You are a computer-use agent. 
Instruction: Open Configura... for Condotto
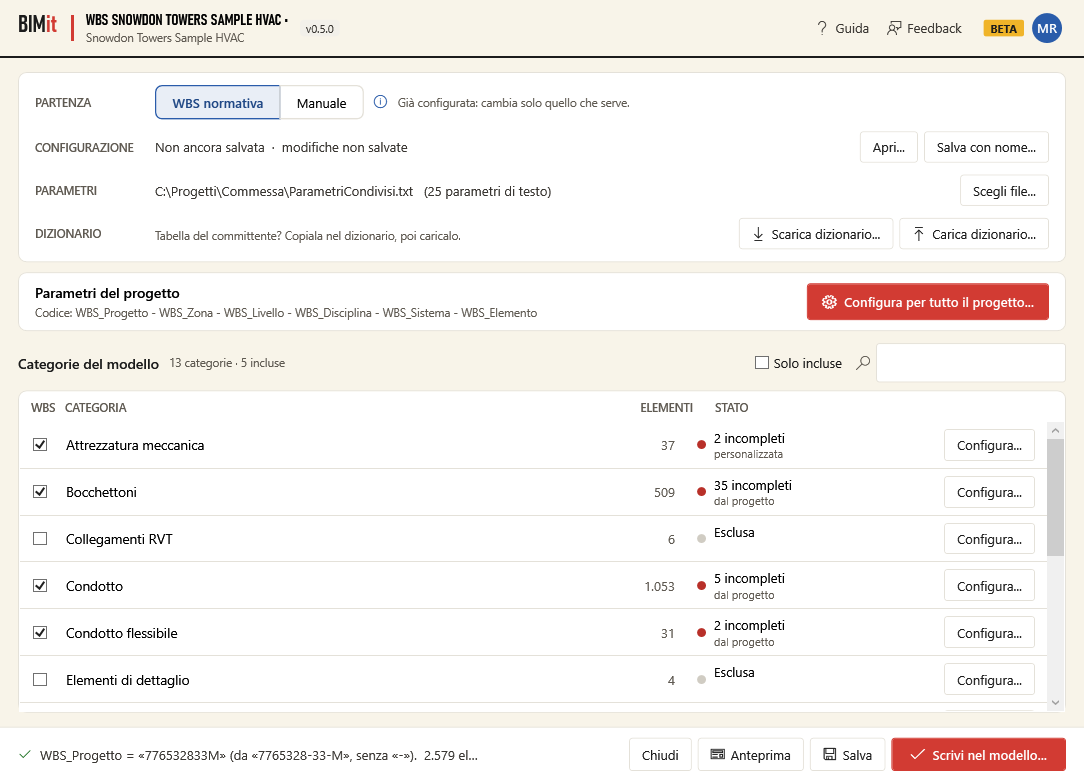989,586
